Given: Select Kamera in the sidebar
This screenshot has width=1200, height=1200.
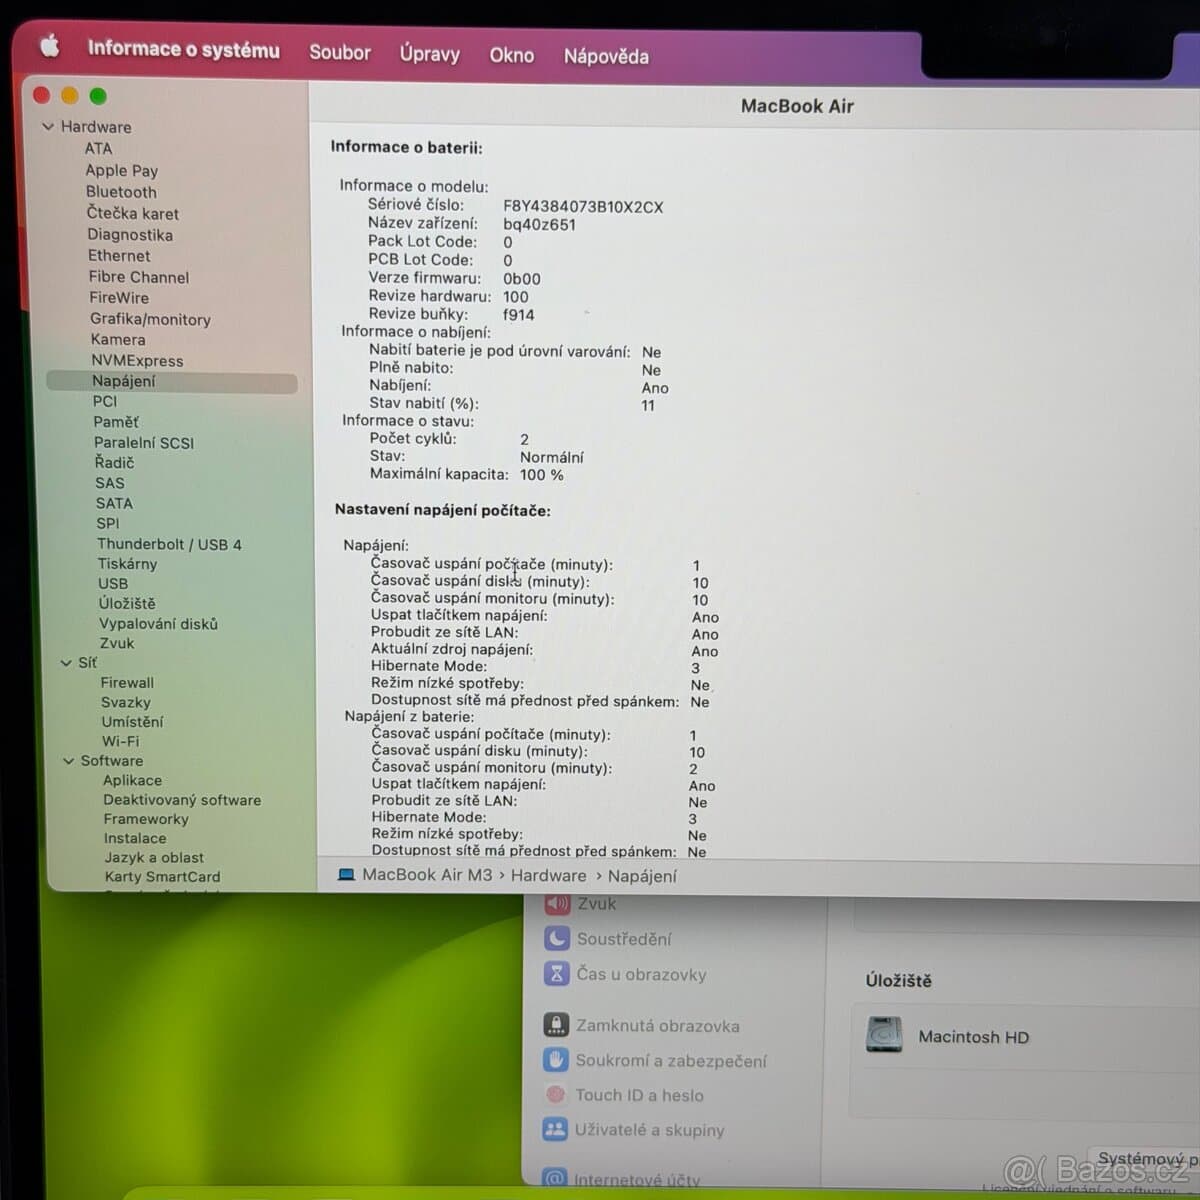Looking at the screenshot, I should (x=118, y=340).
